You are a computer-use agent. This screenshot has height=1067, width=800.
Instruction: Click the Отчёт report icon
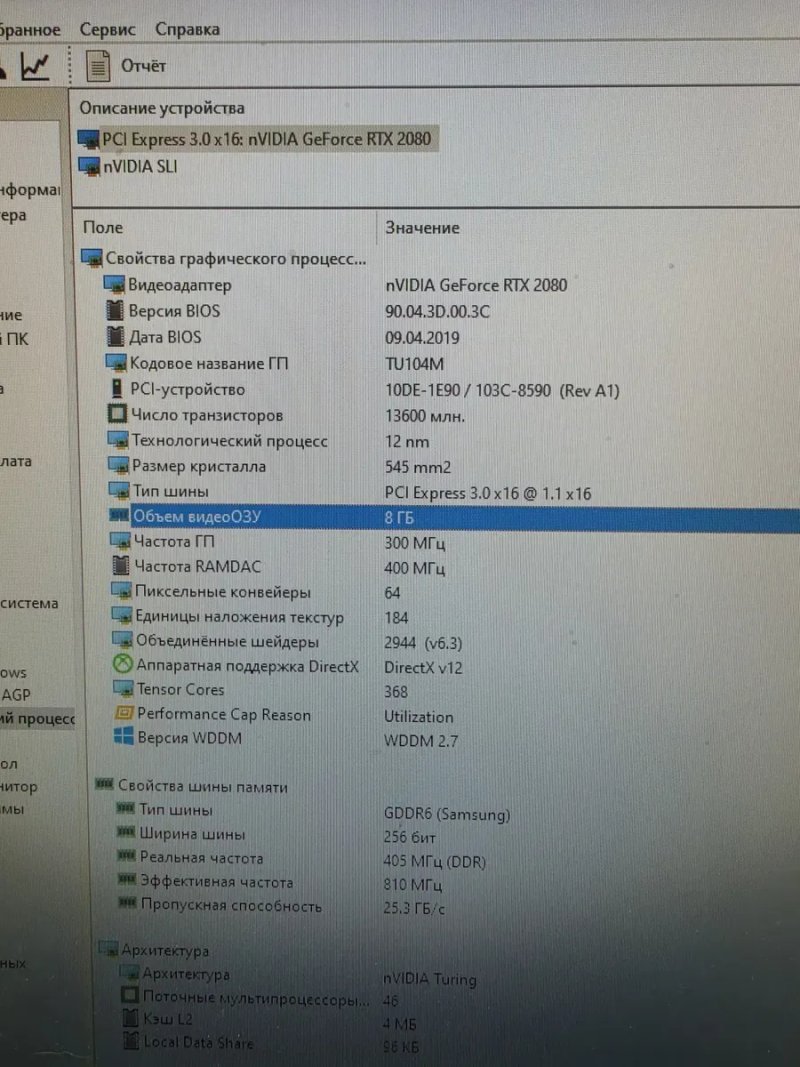pyautogui.click(x=98, y=66)
